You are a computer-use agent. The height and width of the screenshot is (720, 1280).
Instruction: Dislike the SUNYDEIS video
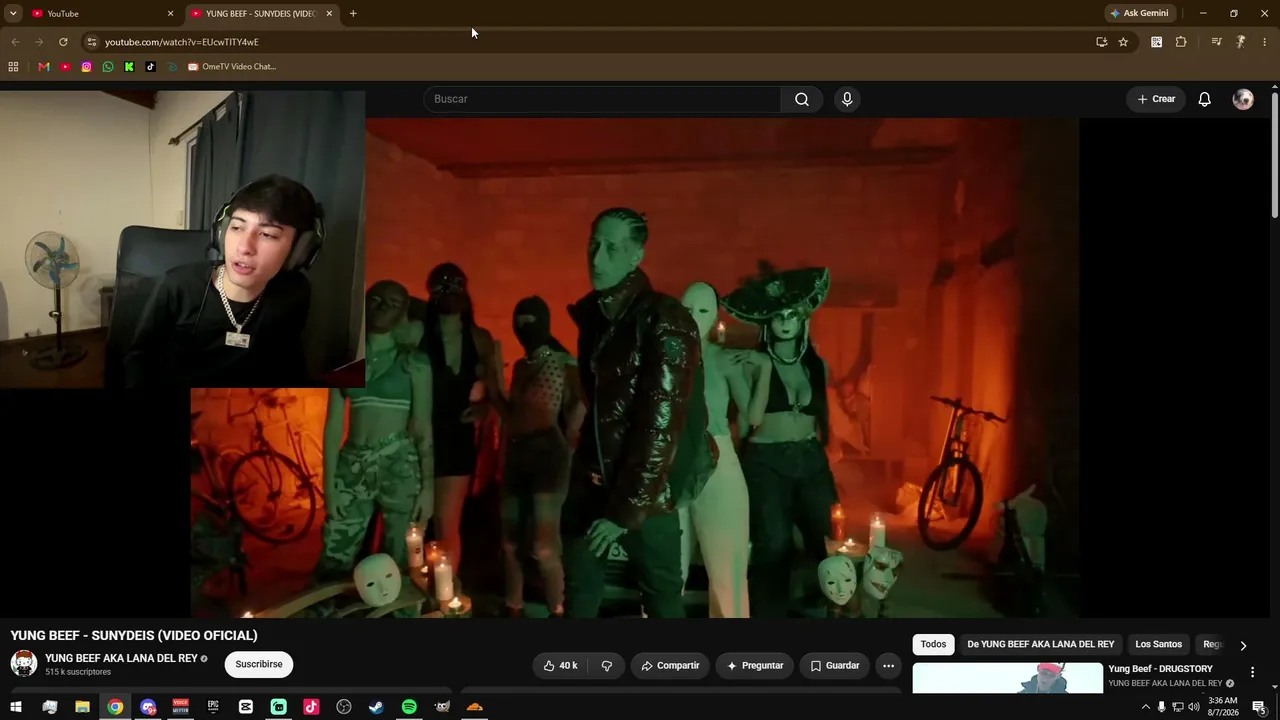(x=606, y=666)
